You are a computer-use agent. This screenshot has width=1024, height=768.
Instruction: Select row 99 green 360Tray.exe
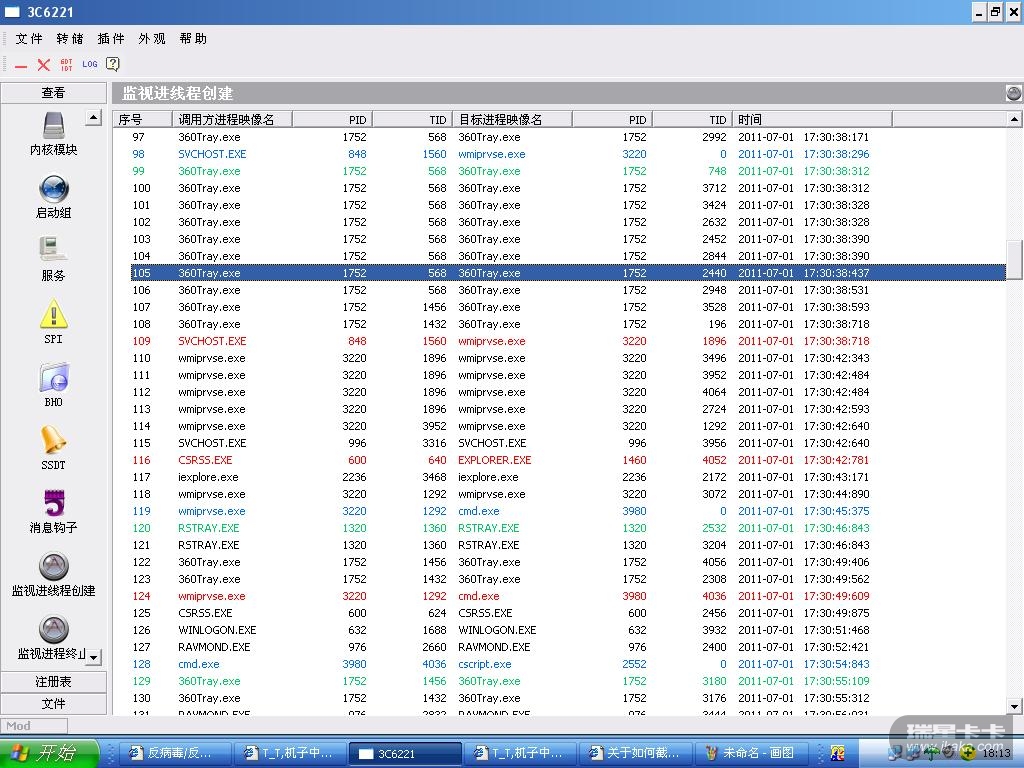pyautogui.click(x=568, y=171)
